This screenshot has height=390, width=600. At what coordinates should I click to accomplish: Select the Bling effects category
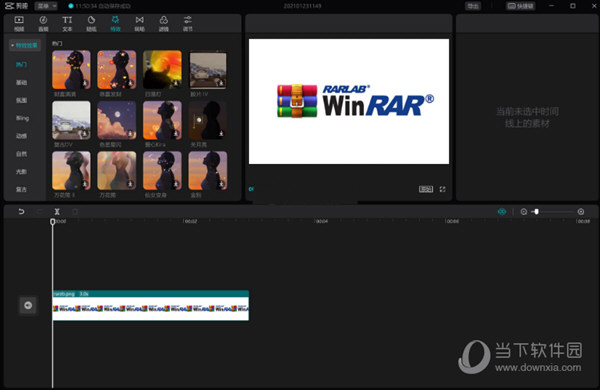(22, 118)
